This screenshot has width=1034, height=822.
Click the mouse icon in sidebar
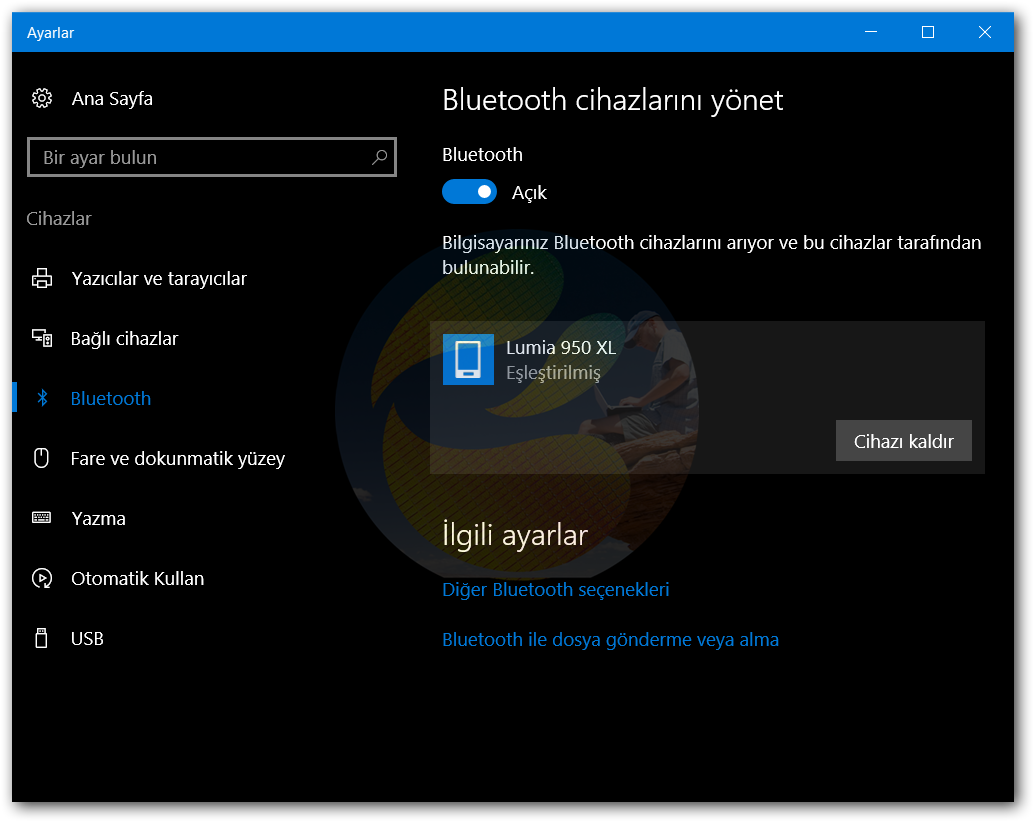pos(42,458)
